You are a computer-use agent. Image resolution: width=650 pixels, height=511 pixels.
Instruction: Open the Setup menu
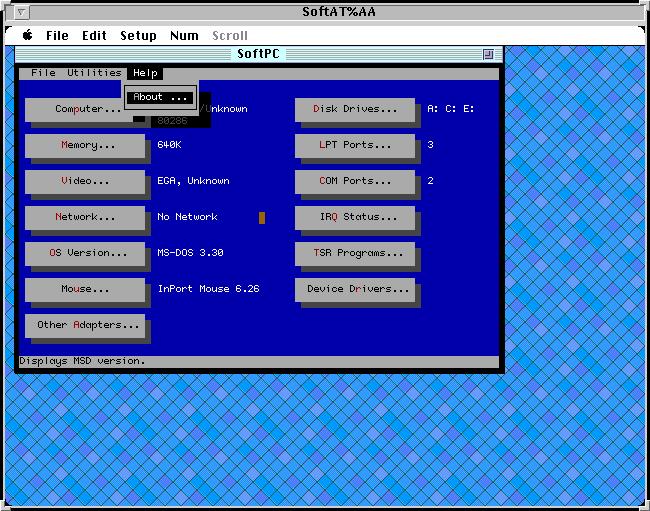pos(138,35)
